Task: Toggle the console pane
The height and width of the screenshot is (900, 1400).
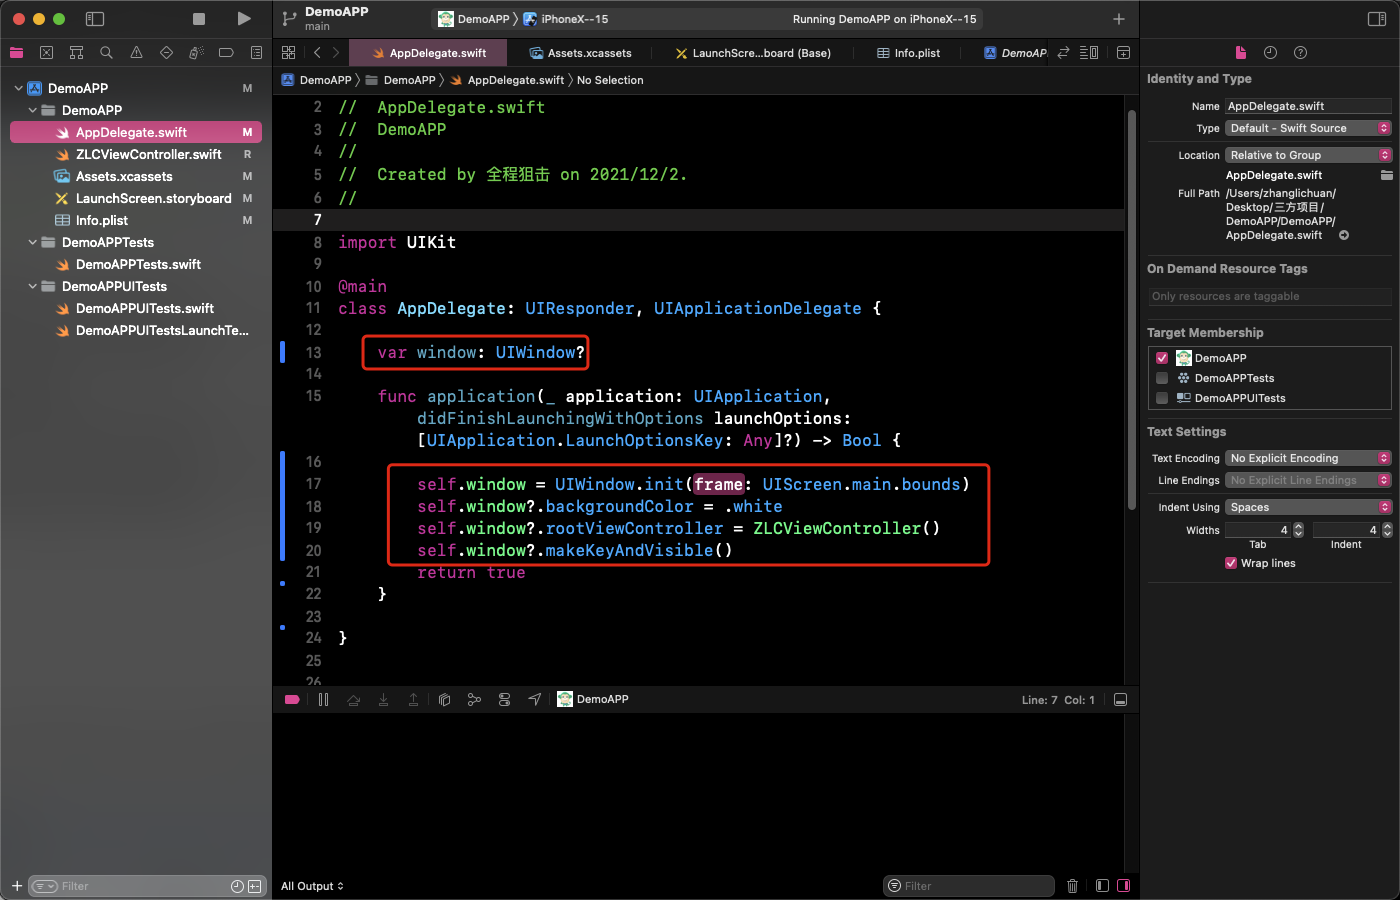Action: pos(1123,886)
